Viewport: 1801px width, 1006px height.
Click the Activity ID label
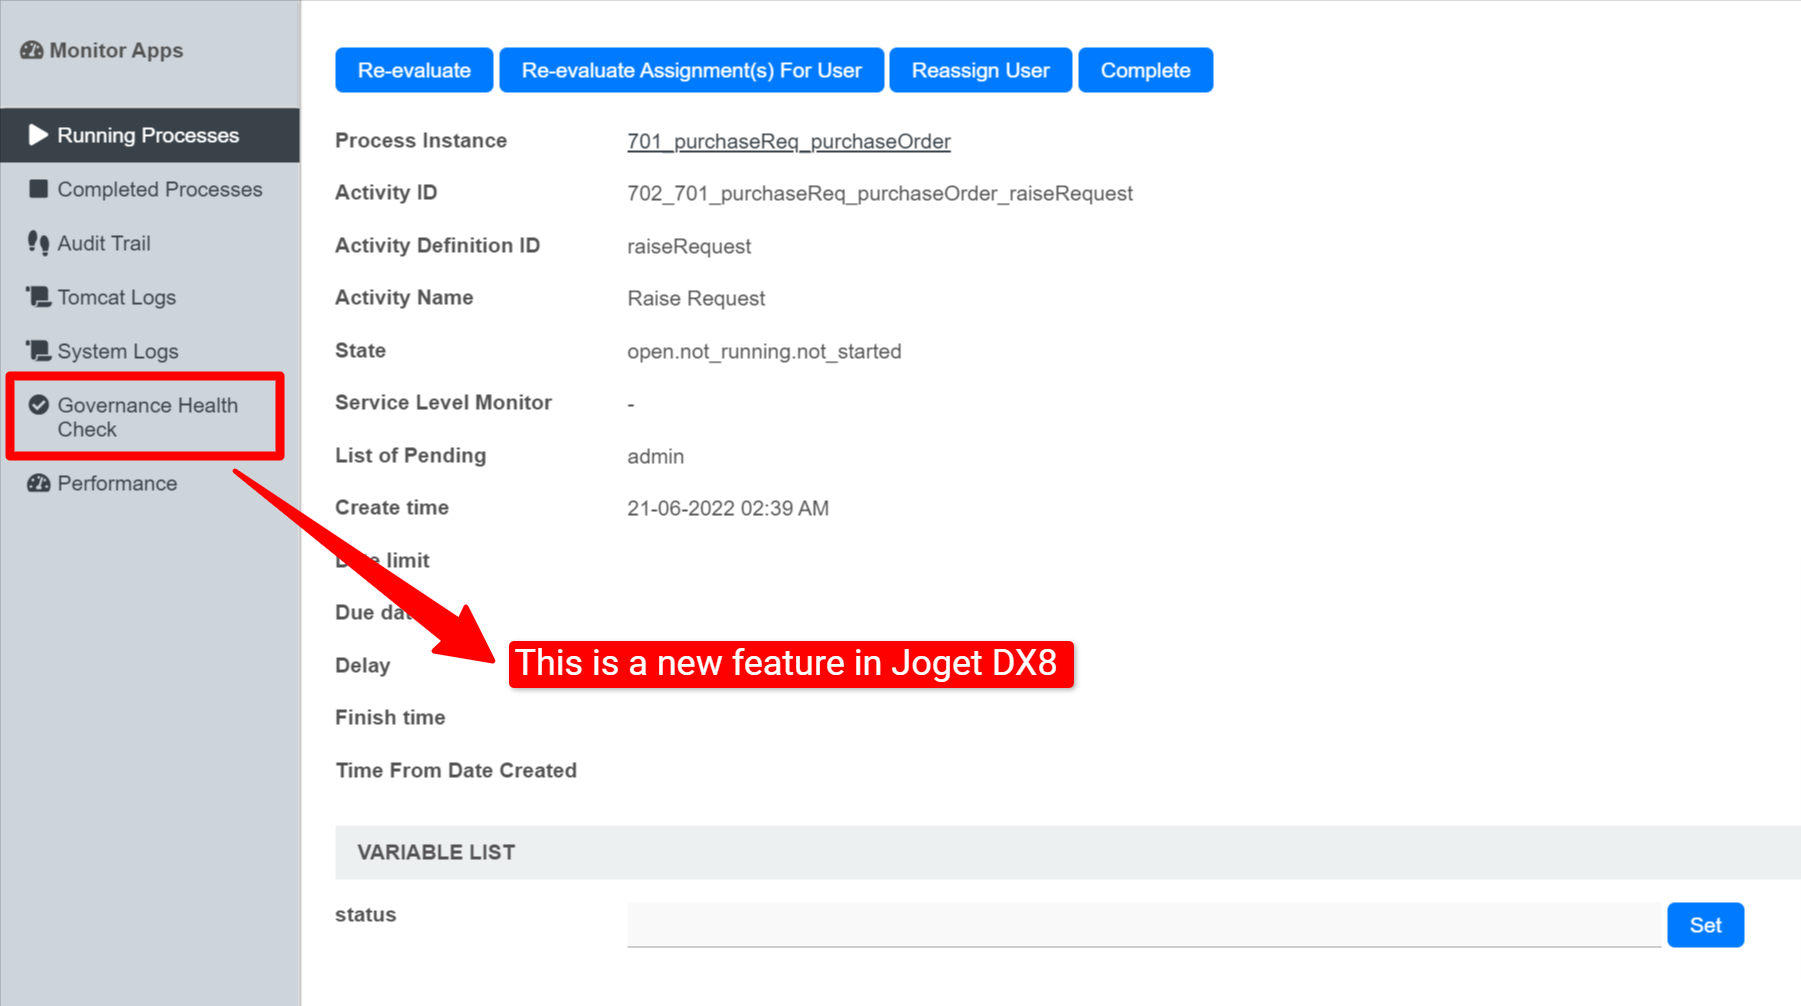click(386, 193)
